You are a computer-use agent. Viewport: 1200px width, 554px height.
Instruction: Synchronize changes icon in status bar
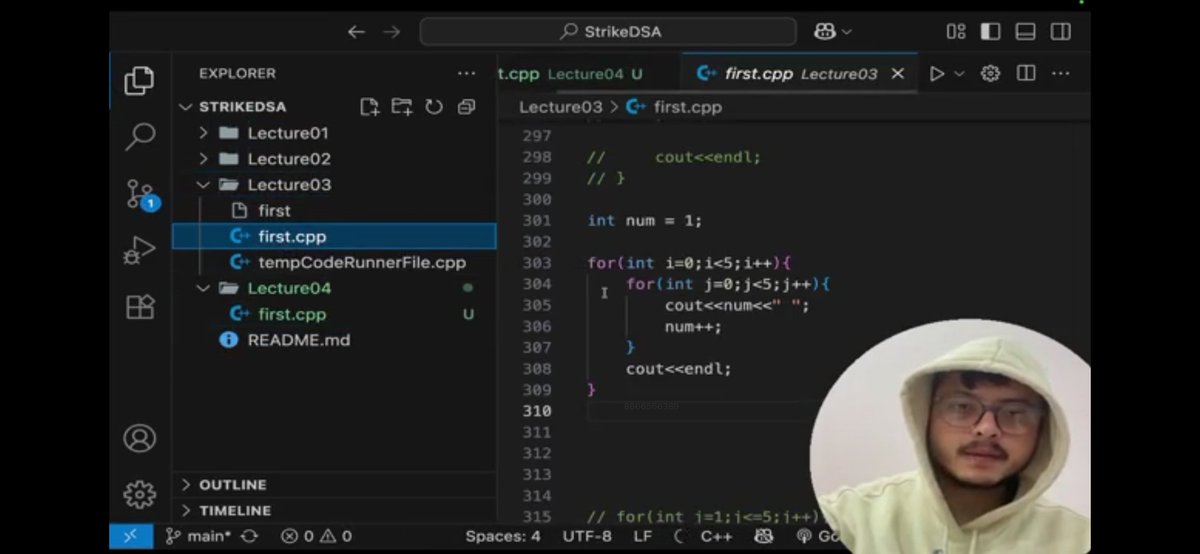coord(249,536)
